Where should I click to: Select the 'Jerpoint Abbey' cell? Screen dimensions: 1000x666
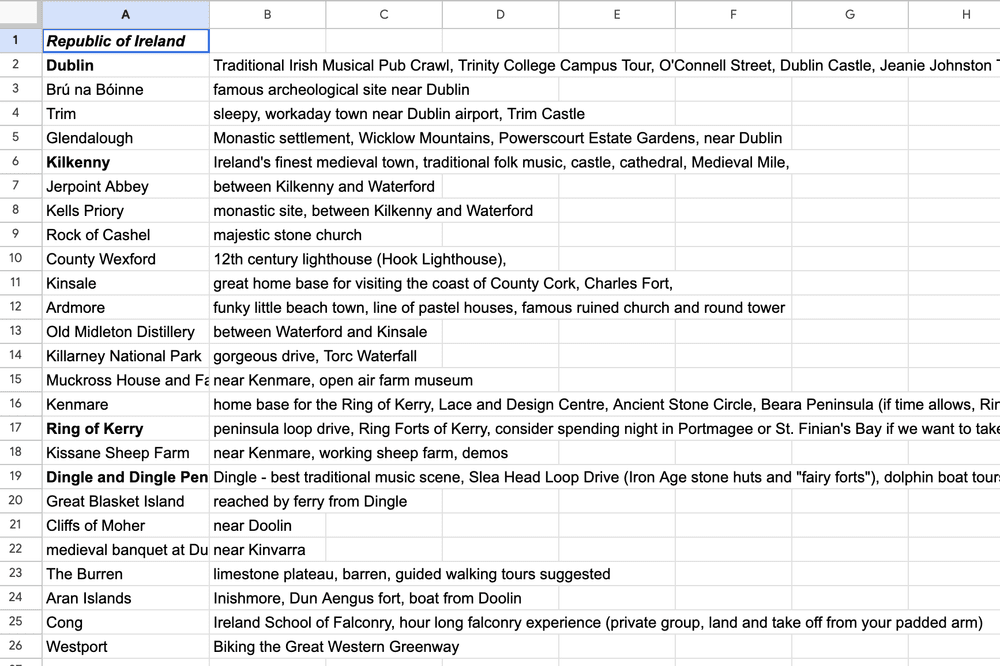click(x=126, y=186)
